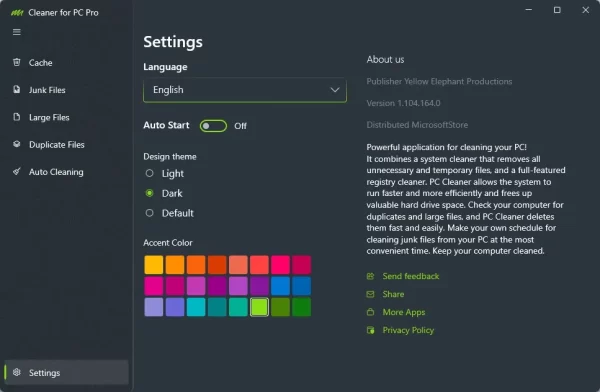Image resolution: width=600 pixels, height=392 pixels.
Task: Click the chevron arrow in the Language combo box
Action: pyautogui.click(x=335, y=90)
